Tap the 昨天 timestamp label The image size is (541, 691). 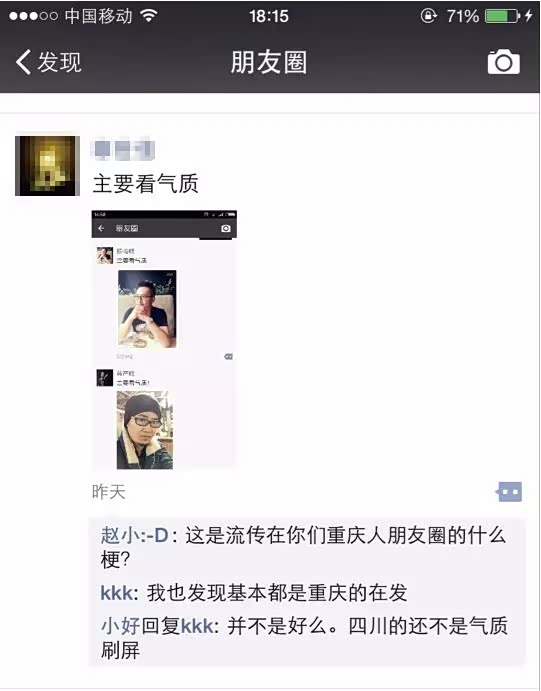coord(108,492)
